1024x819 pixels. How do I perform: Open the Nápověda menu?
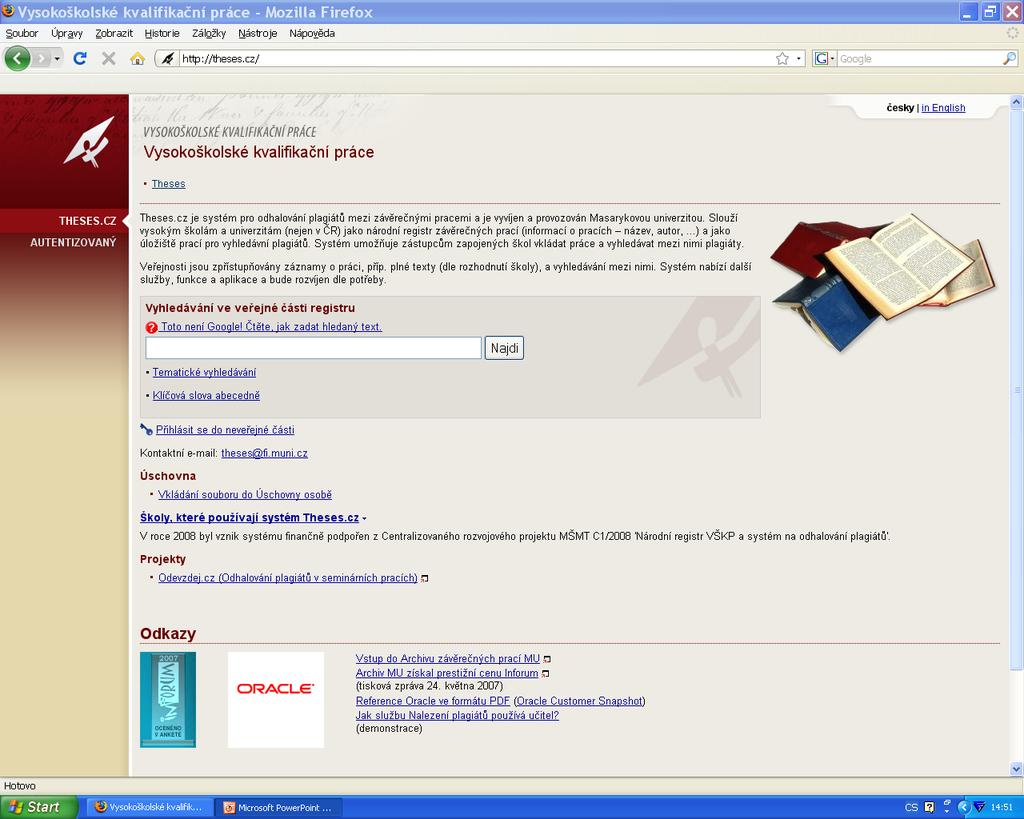pyautogui.click(x=312, y=33)
